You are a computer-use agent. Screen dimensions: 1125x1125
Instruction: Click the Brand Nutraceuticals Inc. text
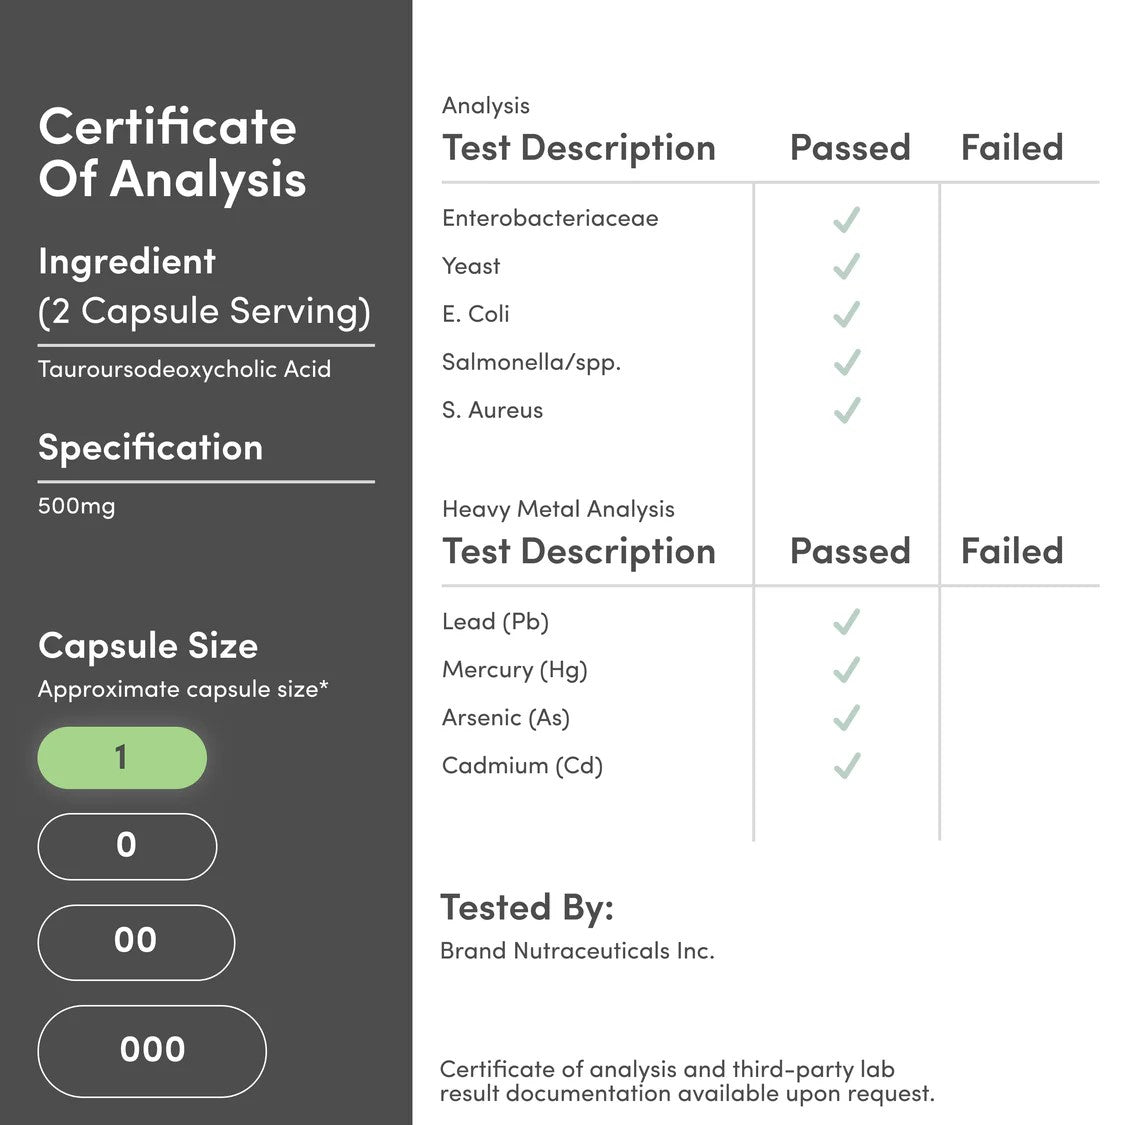click(x=577, y=951)
